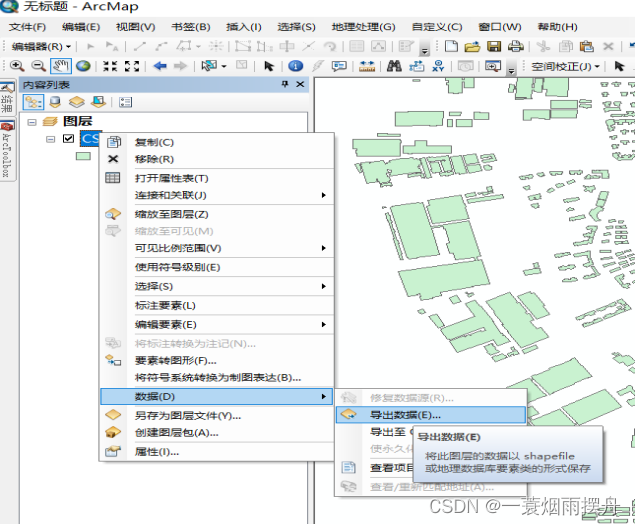The width and height of the screenshot is (636, 525).
Task: Open the 编辑器(R) dropdown
Action: 41,47
